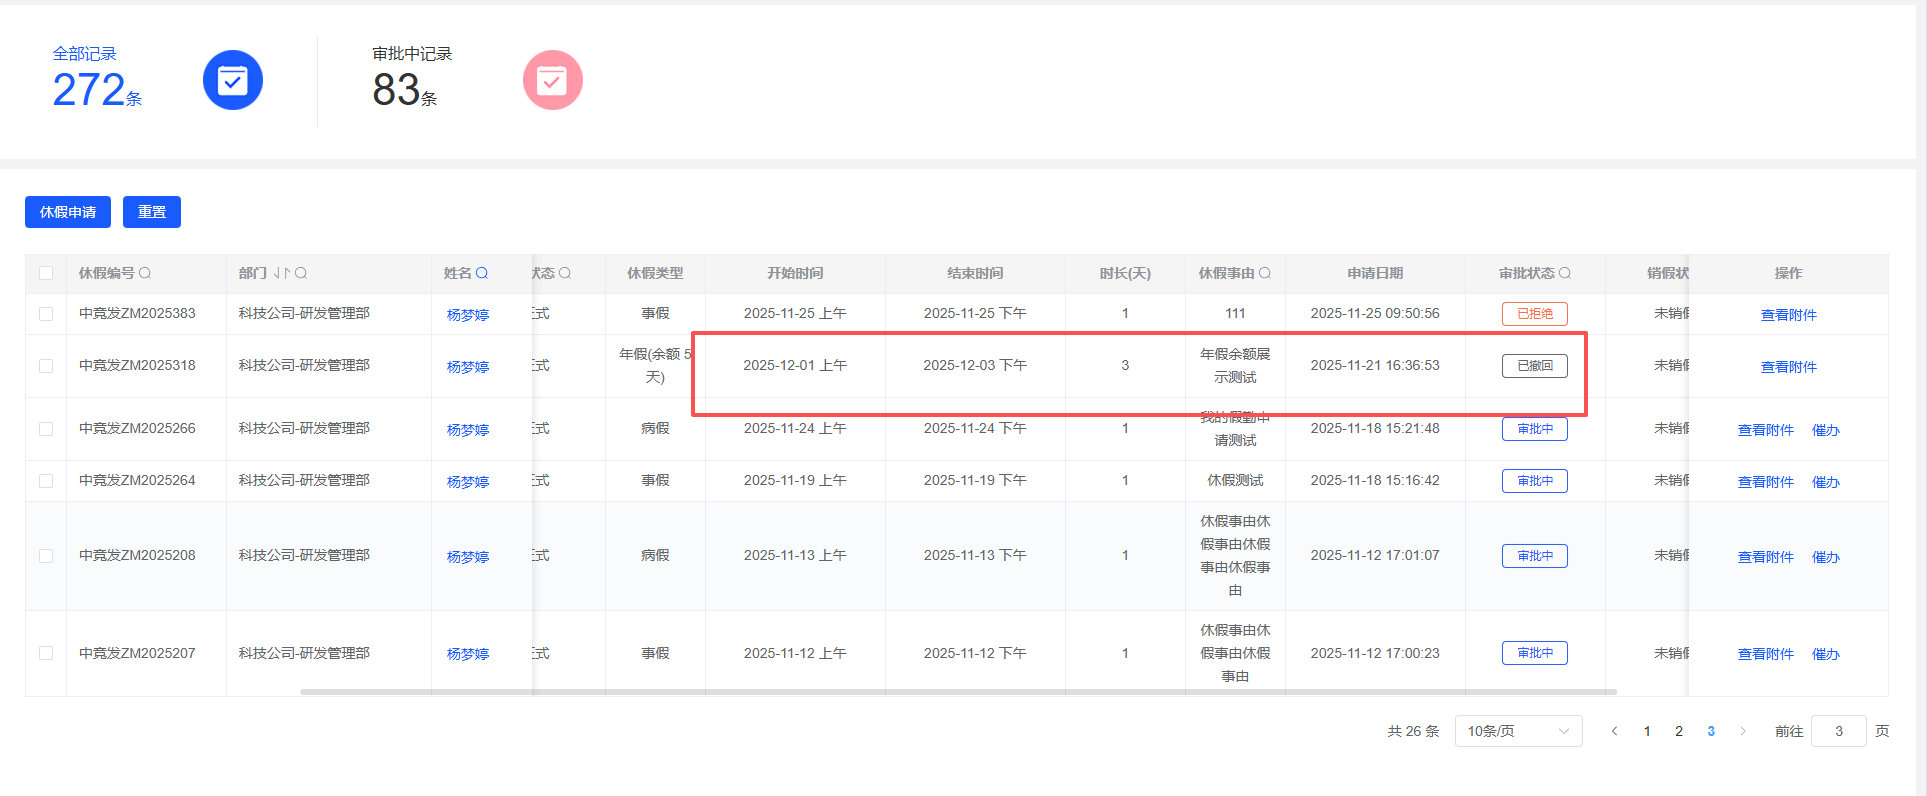Screen dimensions: 1927x796
Task: Open search icon in 休假事由 column header
Action: tap(1265, 273)
